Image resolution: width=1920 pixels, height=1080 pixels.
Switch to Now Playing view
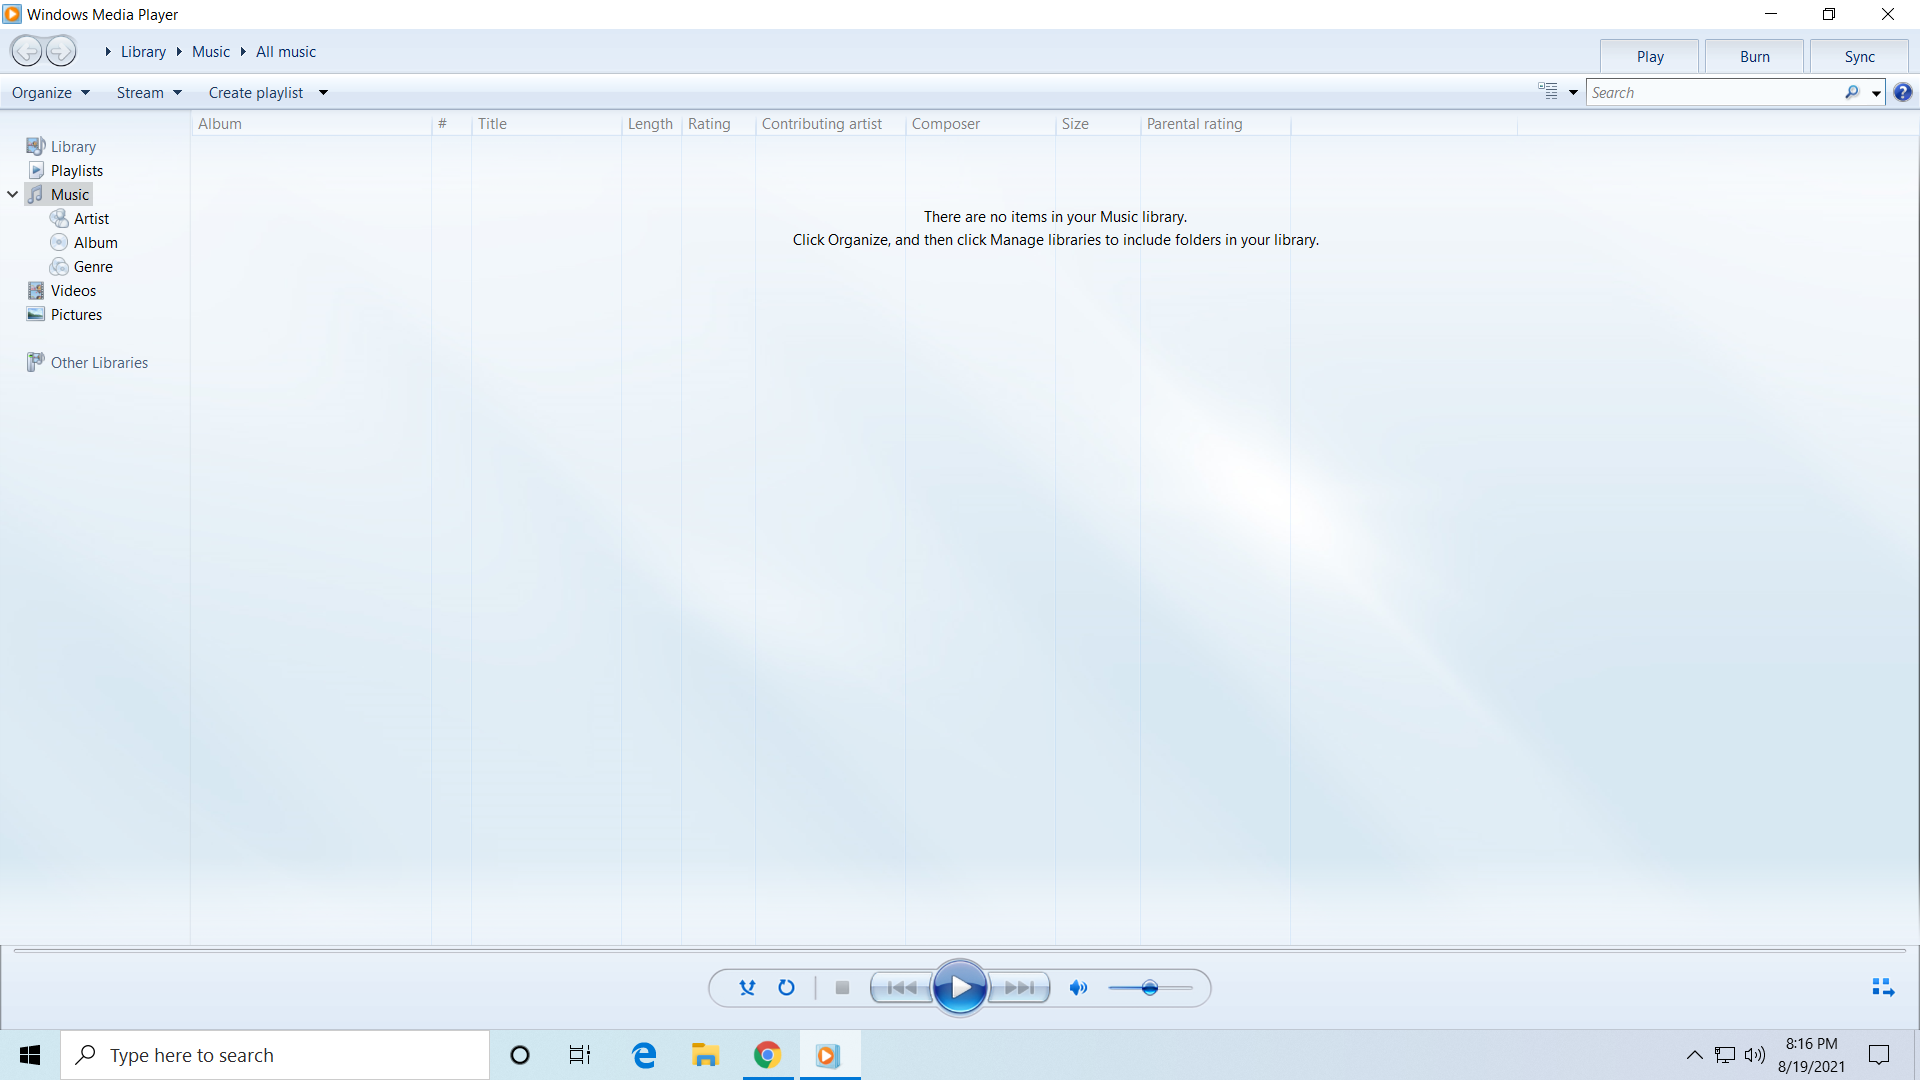point(1883,988)
